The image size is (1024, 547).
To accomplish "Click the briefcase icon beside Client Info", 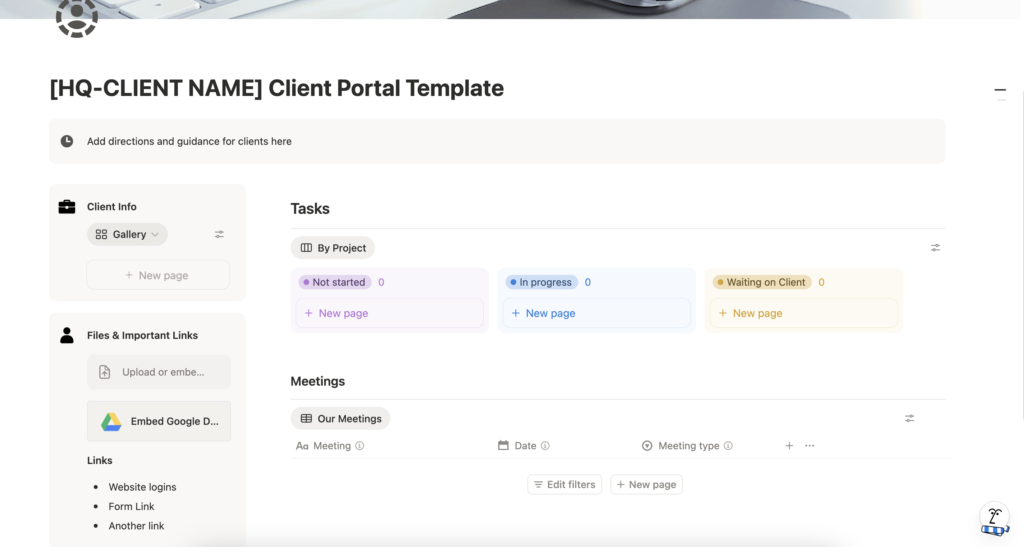I will [67, 206].
